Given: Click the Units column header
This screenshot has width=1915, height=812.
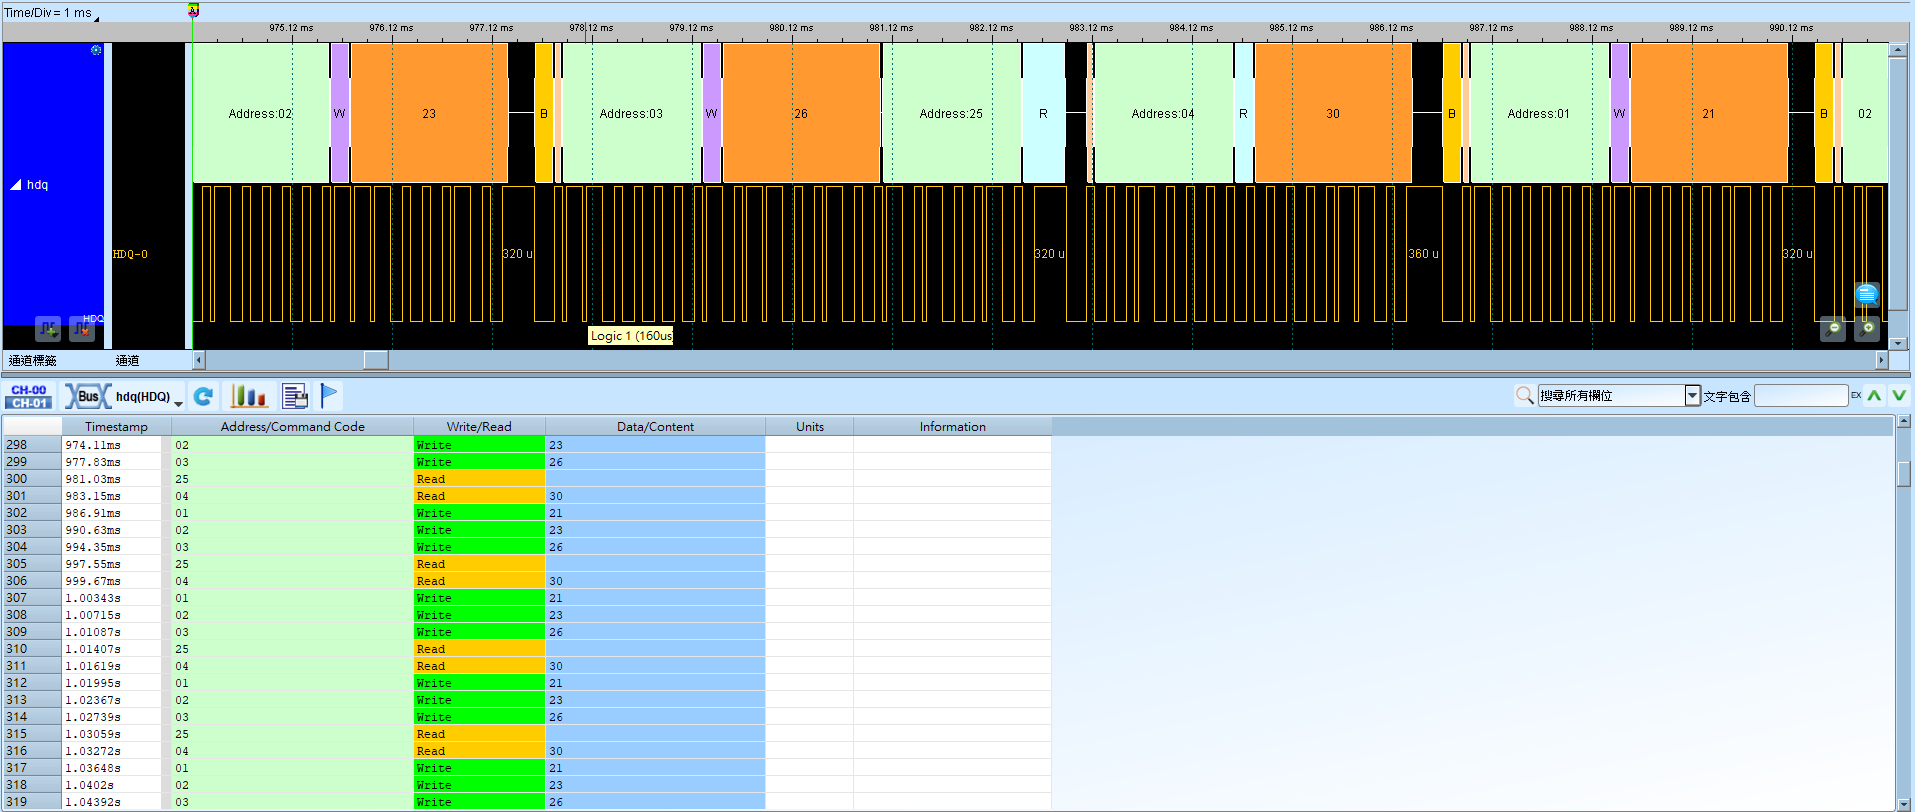Looking at the screenshot, I should click(810, 427).
